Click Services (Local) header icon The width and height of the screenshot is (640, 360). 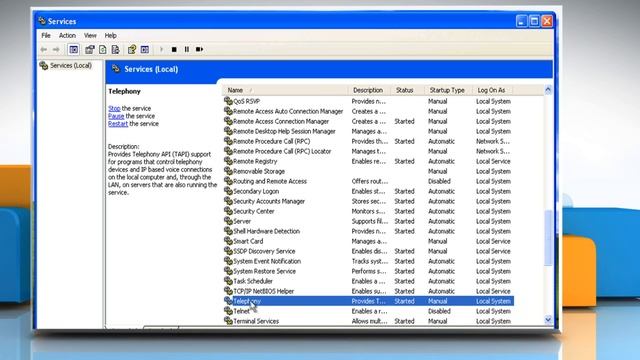click(x=116, y=69)
